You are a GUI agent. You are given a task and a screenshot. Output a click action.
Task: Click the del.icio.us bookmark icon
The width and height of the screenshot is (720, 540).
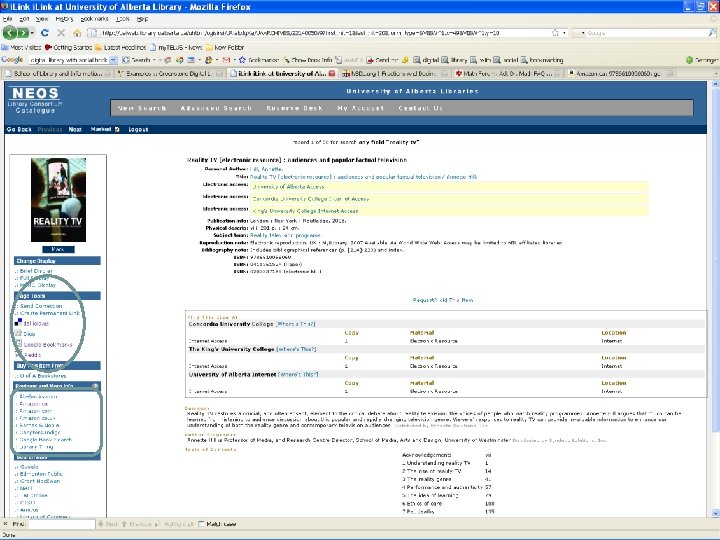[19, 323]
